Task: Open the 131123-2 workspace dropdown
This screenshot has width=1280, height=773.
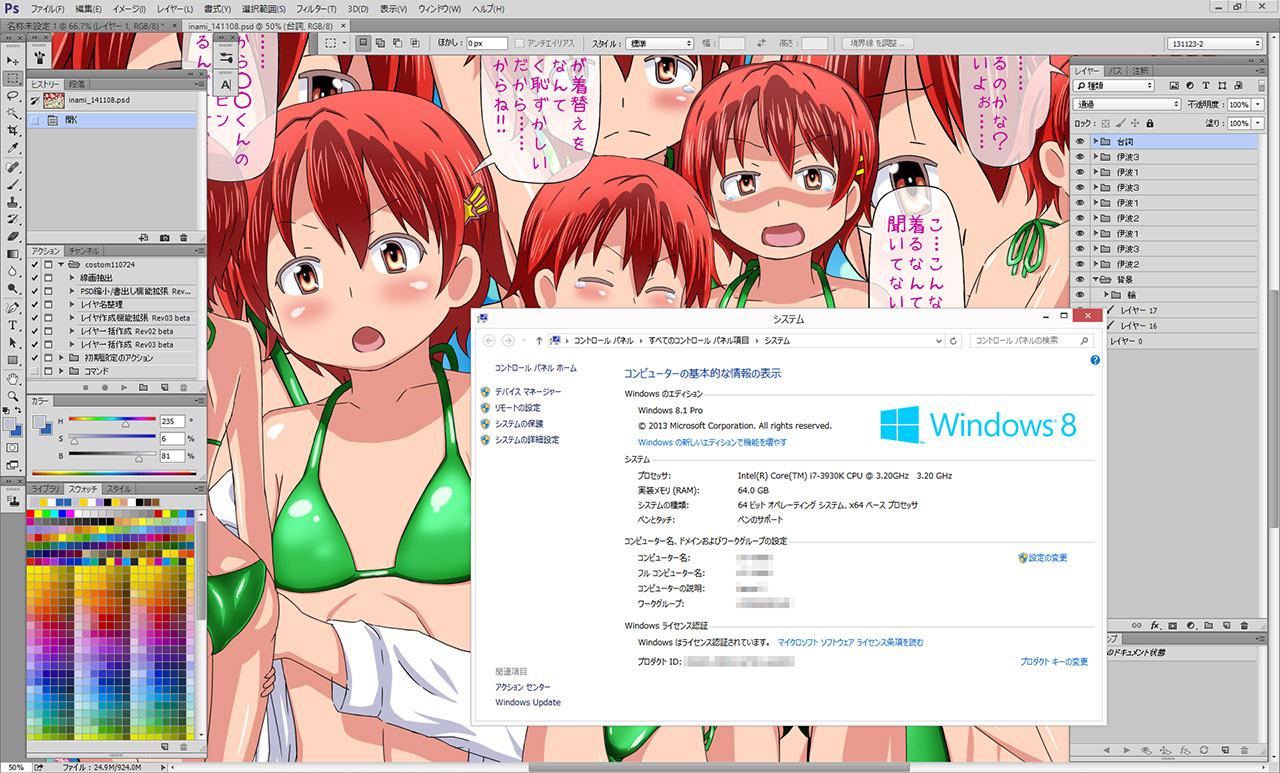Action: tap(1214, 44)
